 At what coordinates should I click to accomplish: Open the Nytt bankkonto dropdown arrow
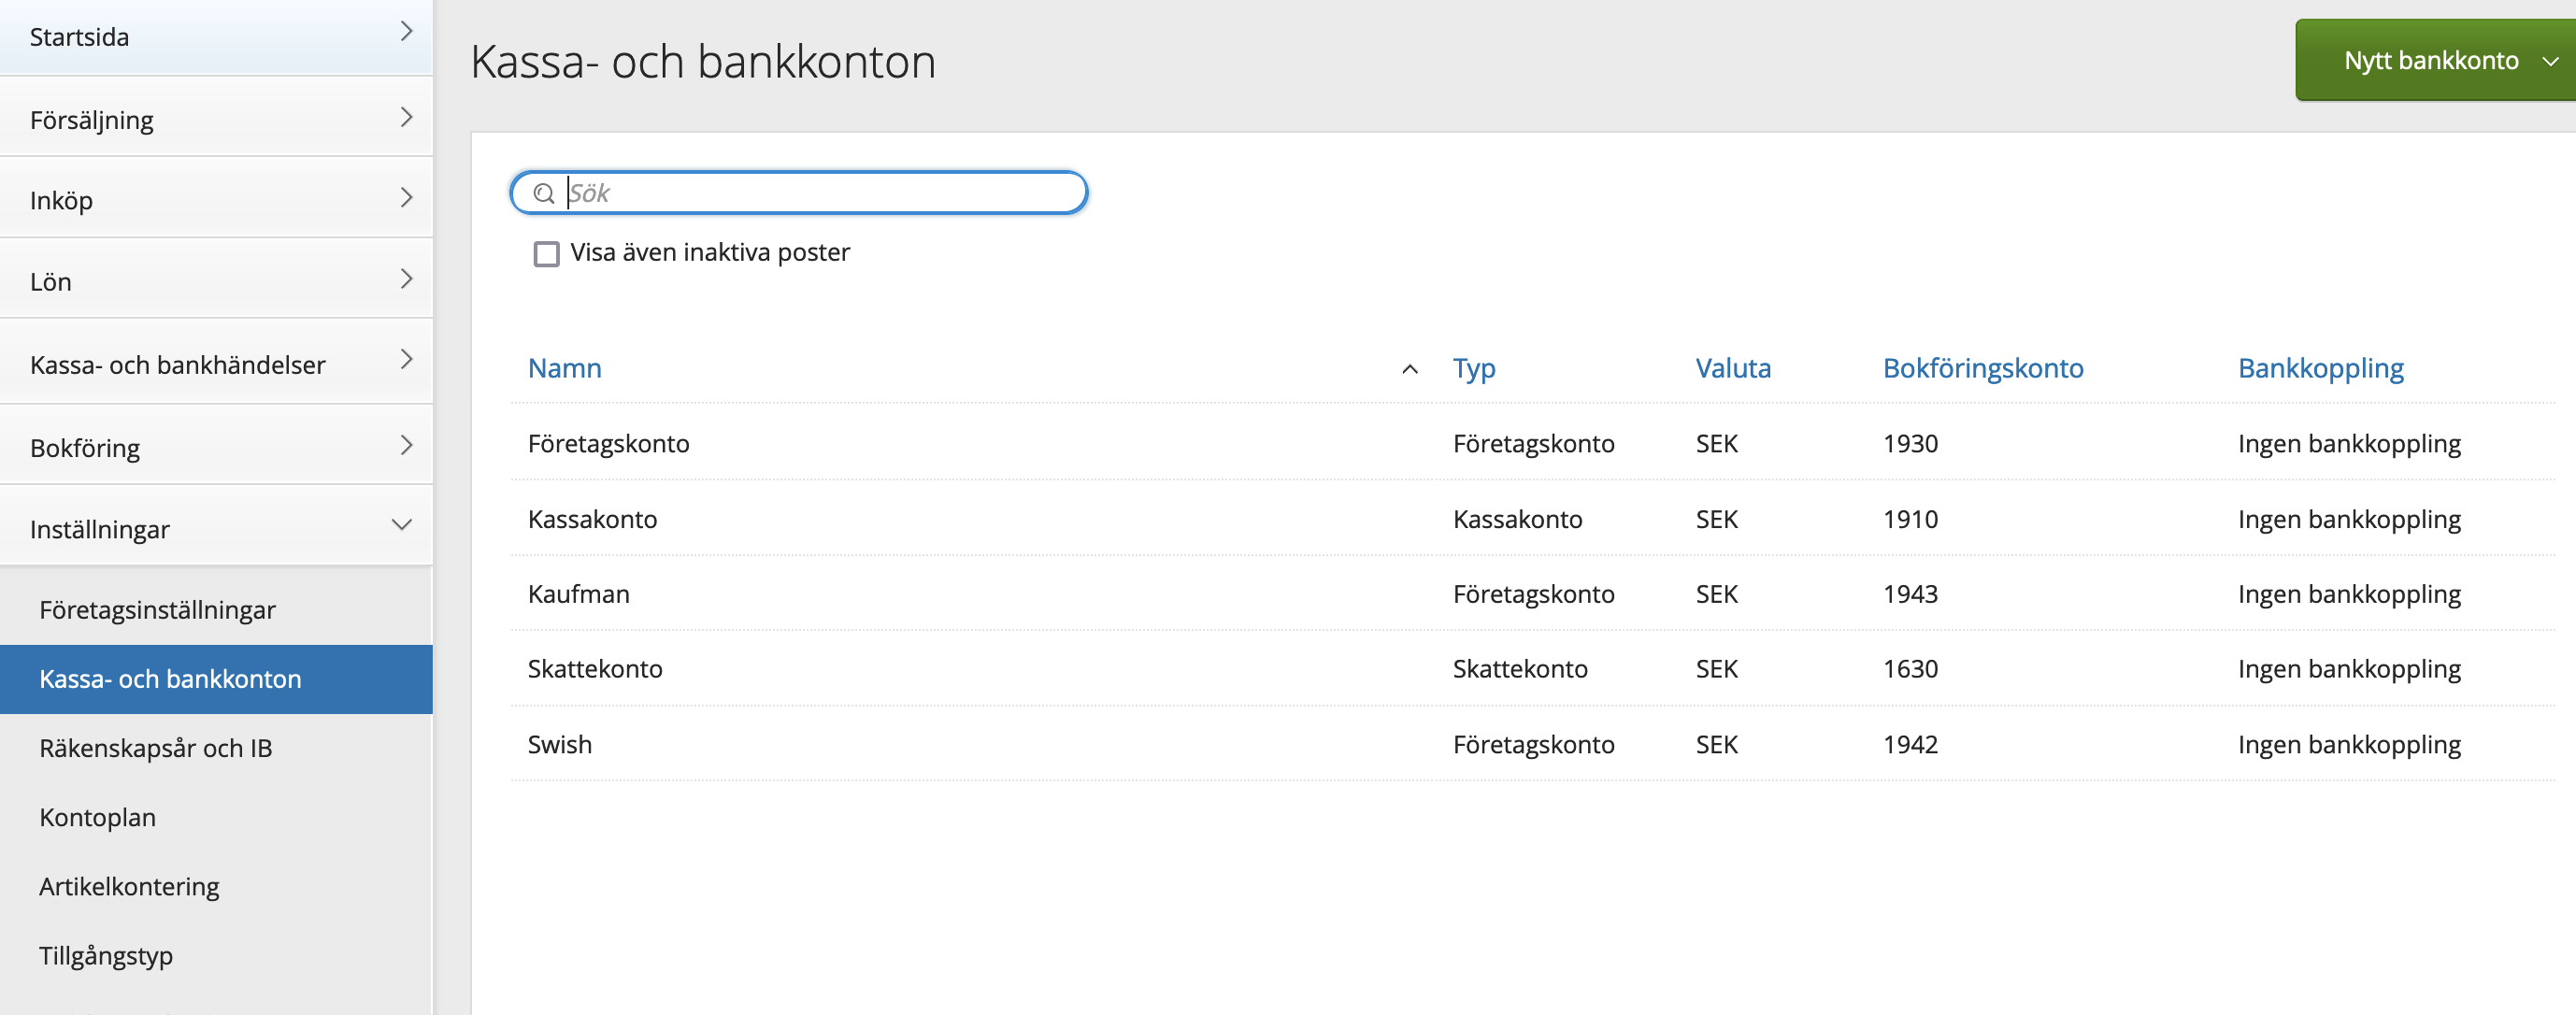click(2551, 61)
